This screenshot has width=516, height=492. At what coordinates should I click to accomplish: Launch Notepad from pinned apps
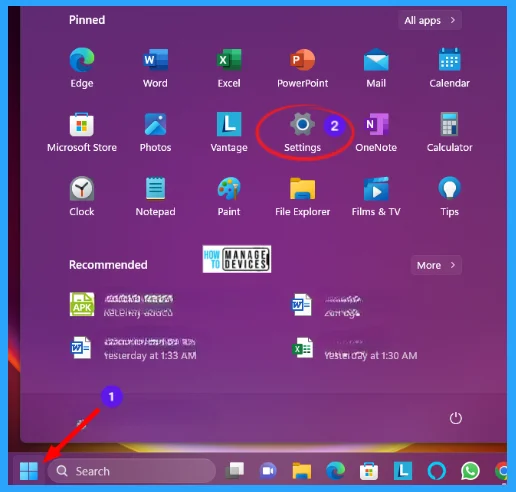[155, 196]
